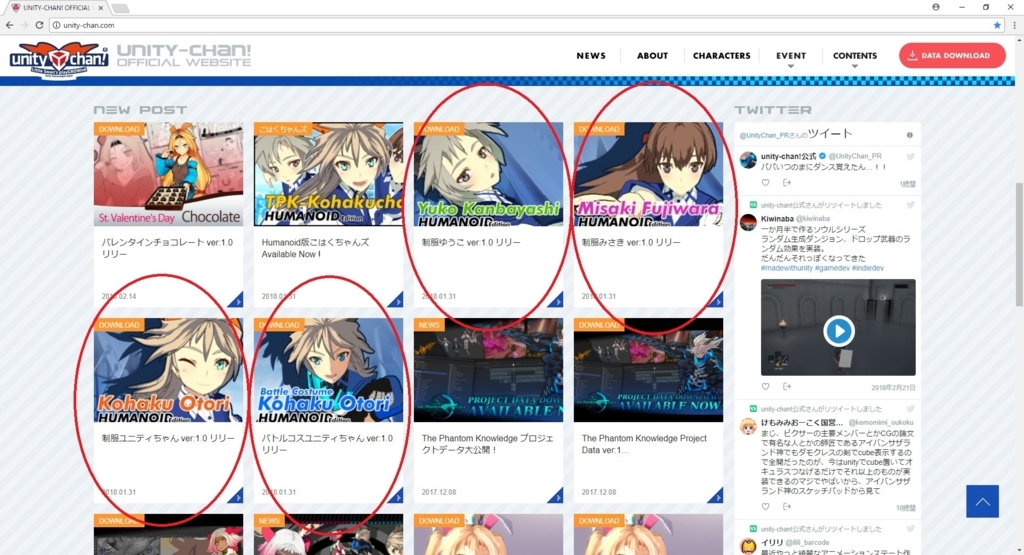Click the unity-chan公式 Twitter avatar
This screenshot has height=555, width=1024.
[x=748, y=159]
